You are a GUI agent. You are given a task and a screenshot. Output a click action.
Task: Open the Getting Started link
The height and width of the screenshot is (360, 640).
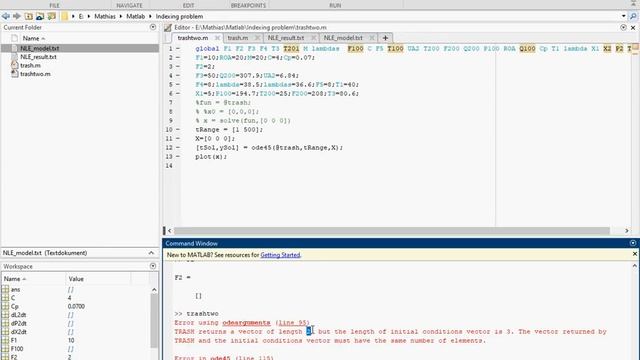(x=280, y=255)
